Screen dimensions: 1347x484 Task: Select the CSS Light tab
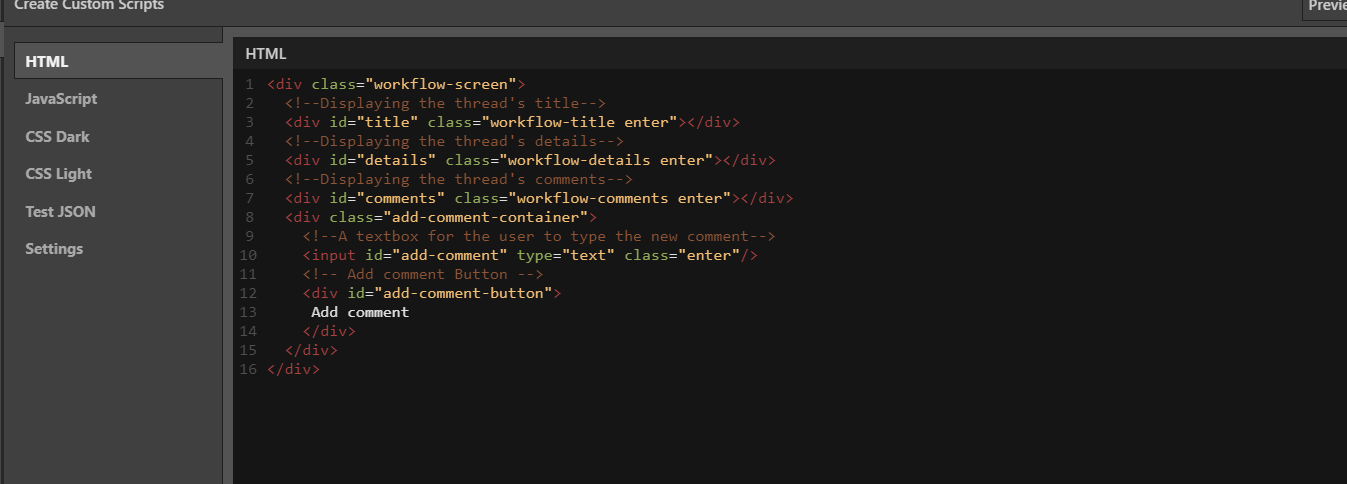coord(58,174)
